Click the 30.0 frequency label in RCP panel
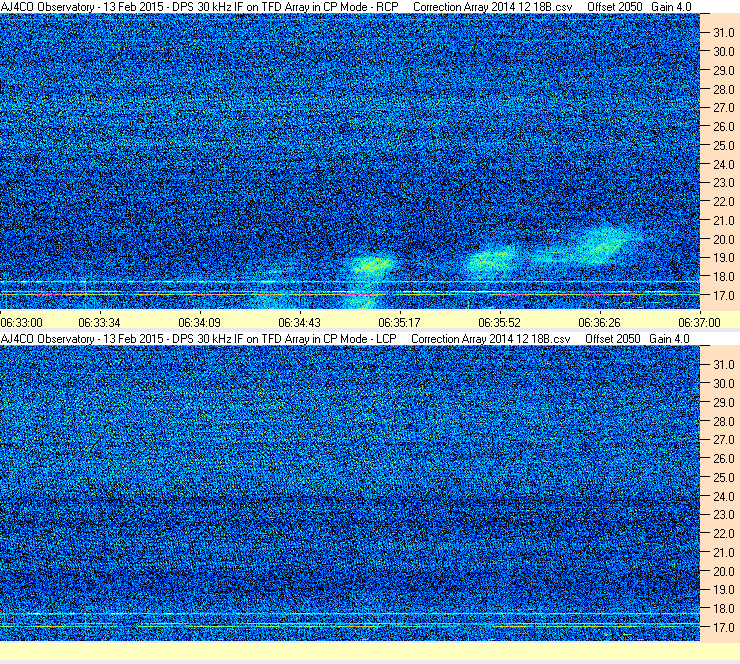 (x=723, y=52)
